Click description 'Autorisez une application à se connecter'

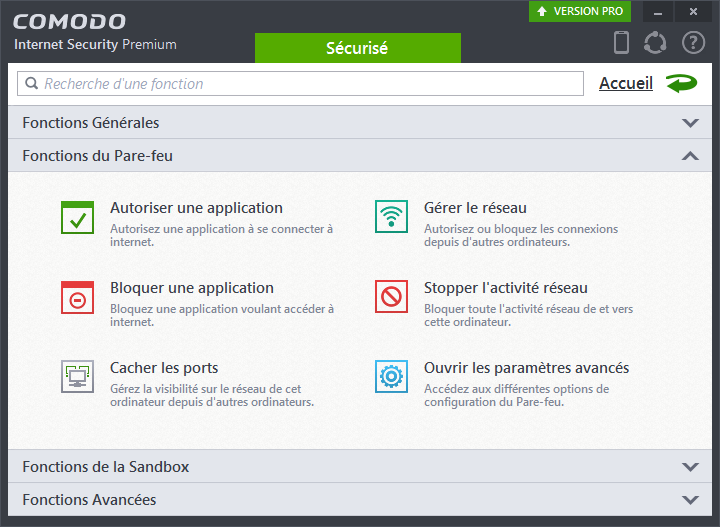coord(221,235)
